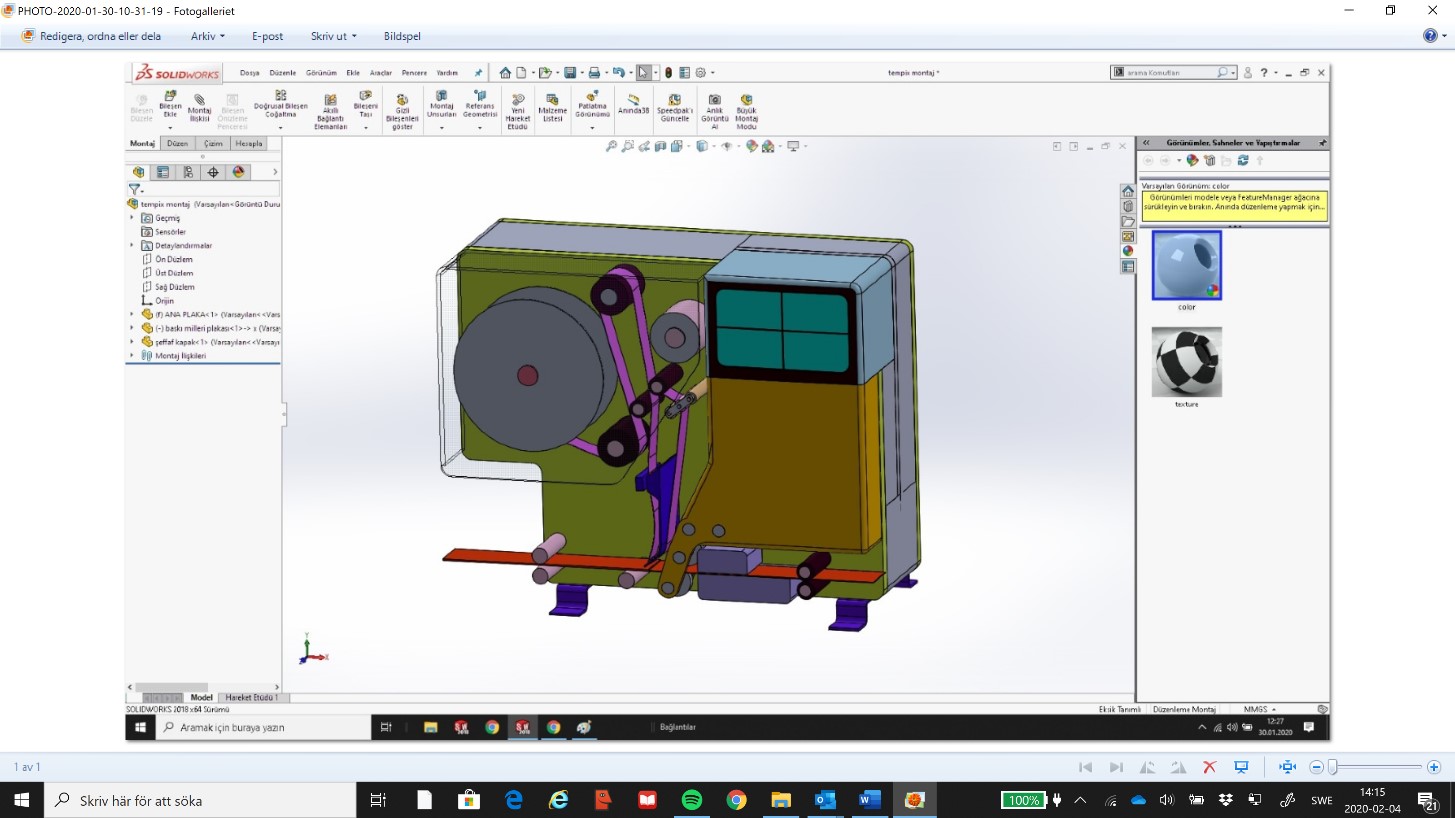Click Bağlantılar on the taskbar
Image resolution: width=1455 pixels, height=818 pixels.
coord(676,727)
